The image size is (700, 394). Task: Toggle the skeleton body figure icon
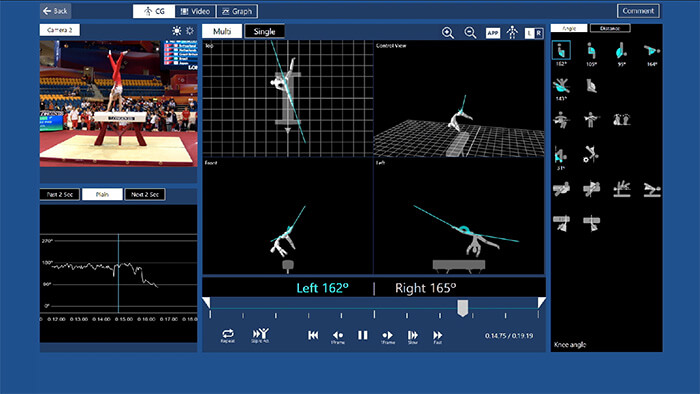click(512, 32)
